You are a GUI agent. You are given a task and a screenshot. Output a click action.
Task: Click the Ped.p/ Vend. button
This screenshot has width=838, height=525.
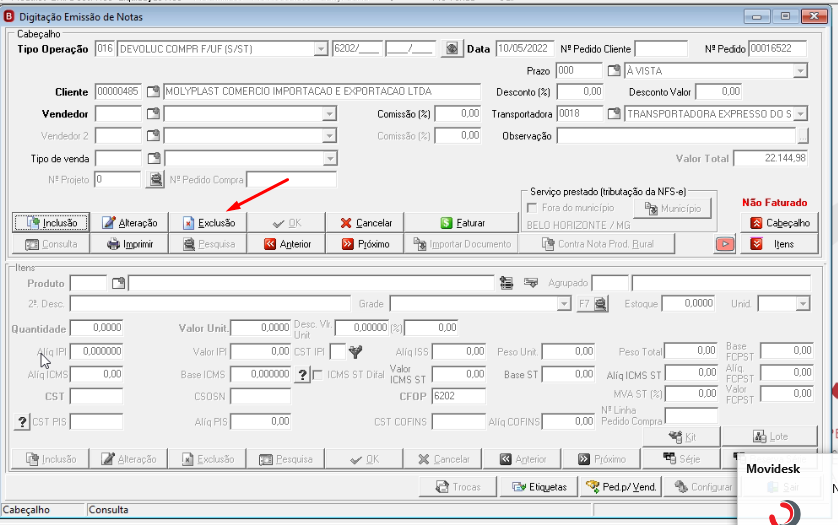click(x=621, y=487)
